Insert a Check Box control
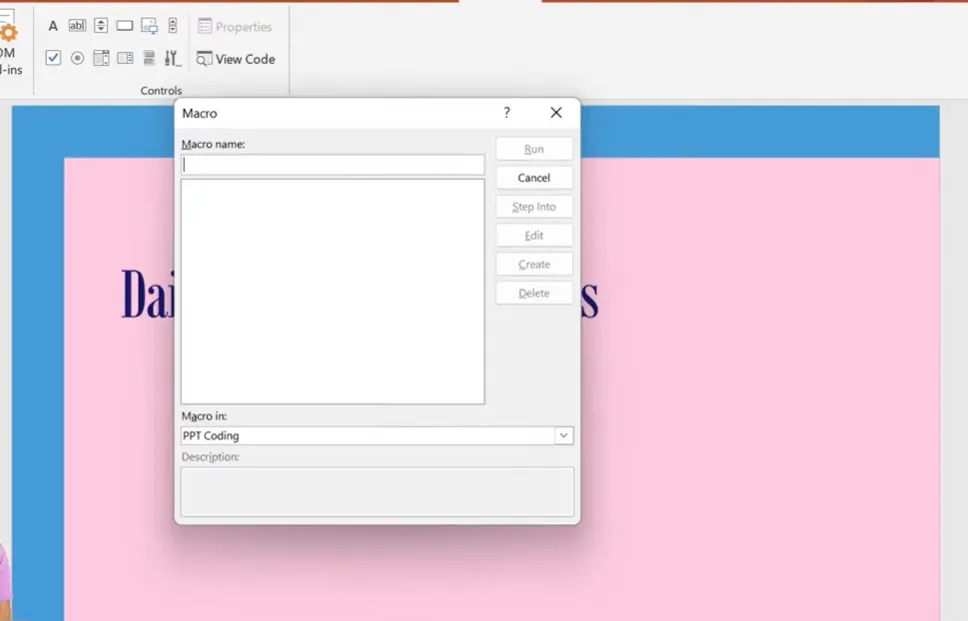Viewport: 968px width, 621px height. (53, 58)
